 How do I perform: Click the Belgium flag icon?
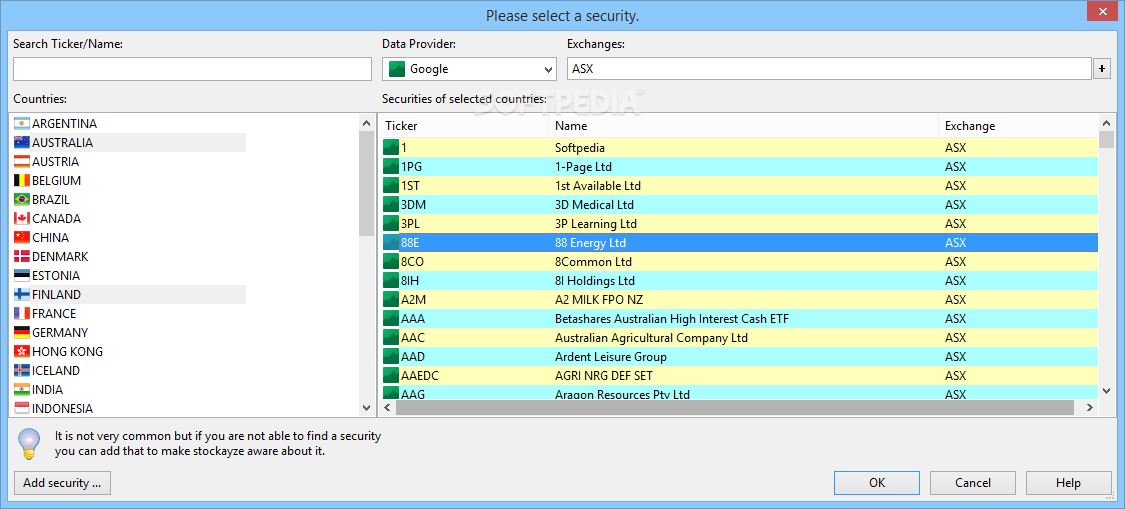pos(22,180)
